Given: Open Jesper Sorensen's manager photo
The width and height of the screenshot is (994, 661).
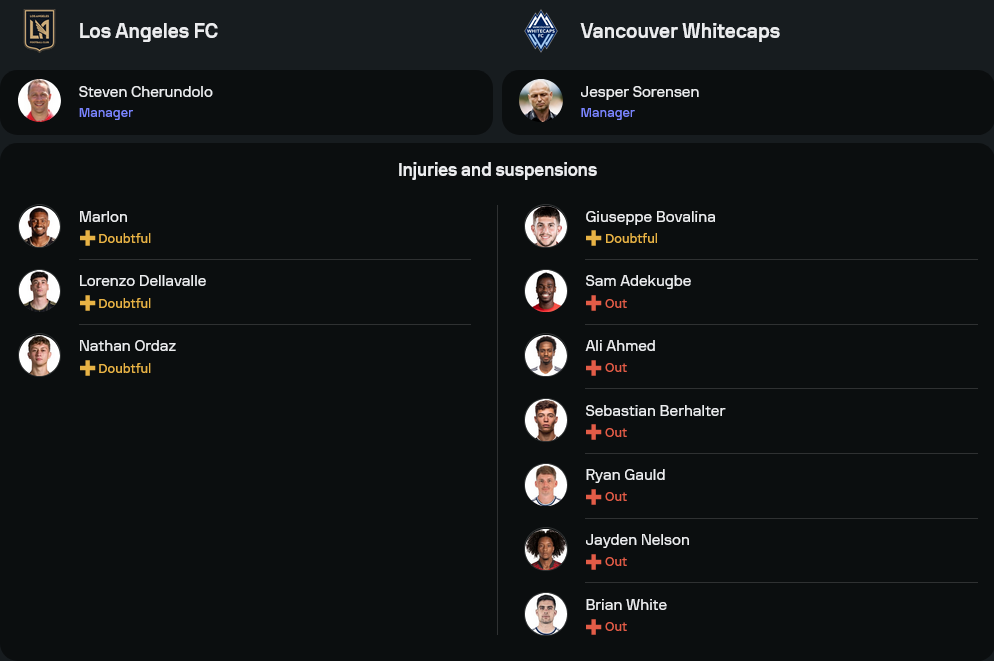Looking at the screenshot, I should [541, 101].
